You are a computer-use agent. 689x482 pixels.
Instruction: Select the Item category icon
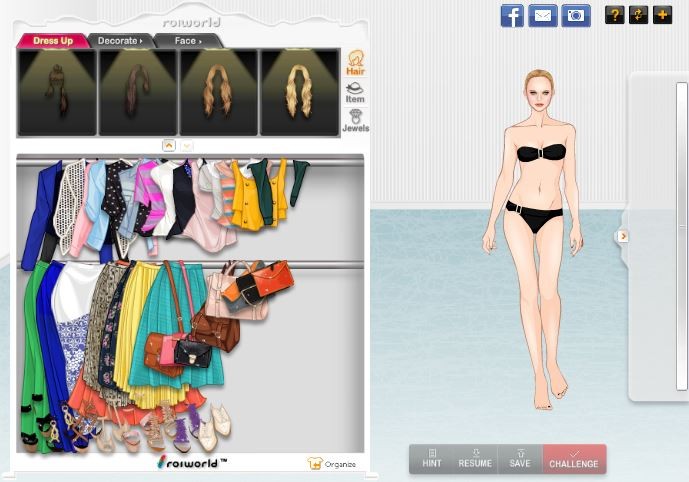[x=355, y=92]
